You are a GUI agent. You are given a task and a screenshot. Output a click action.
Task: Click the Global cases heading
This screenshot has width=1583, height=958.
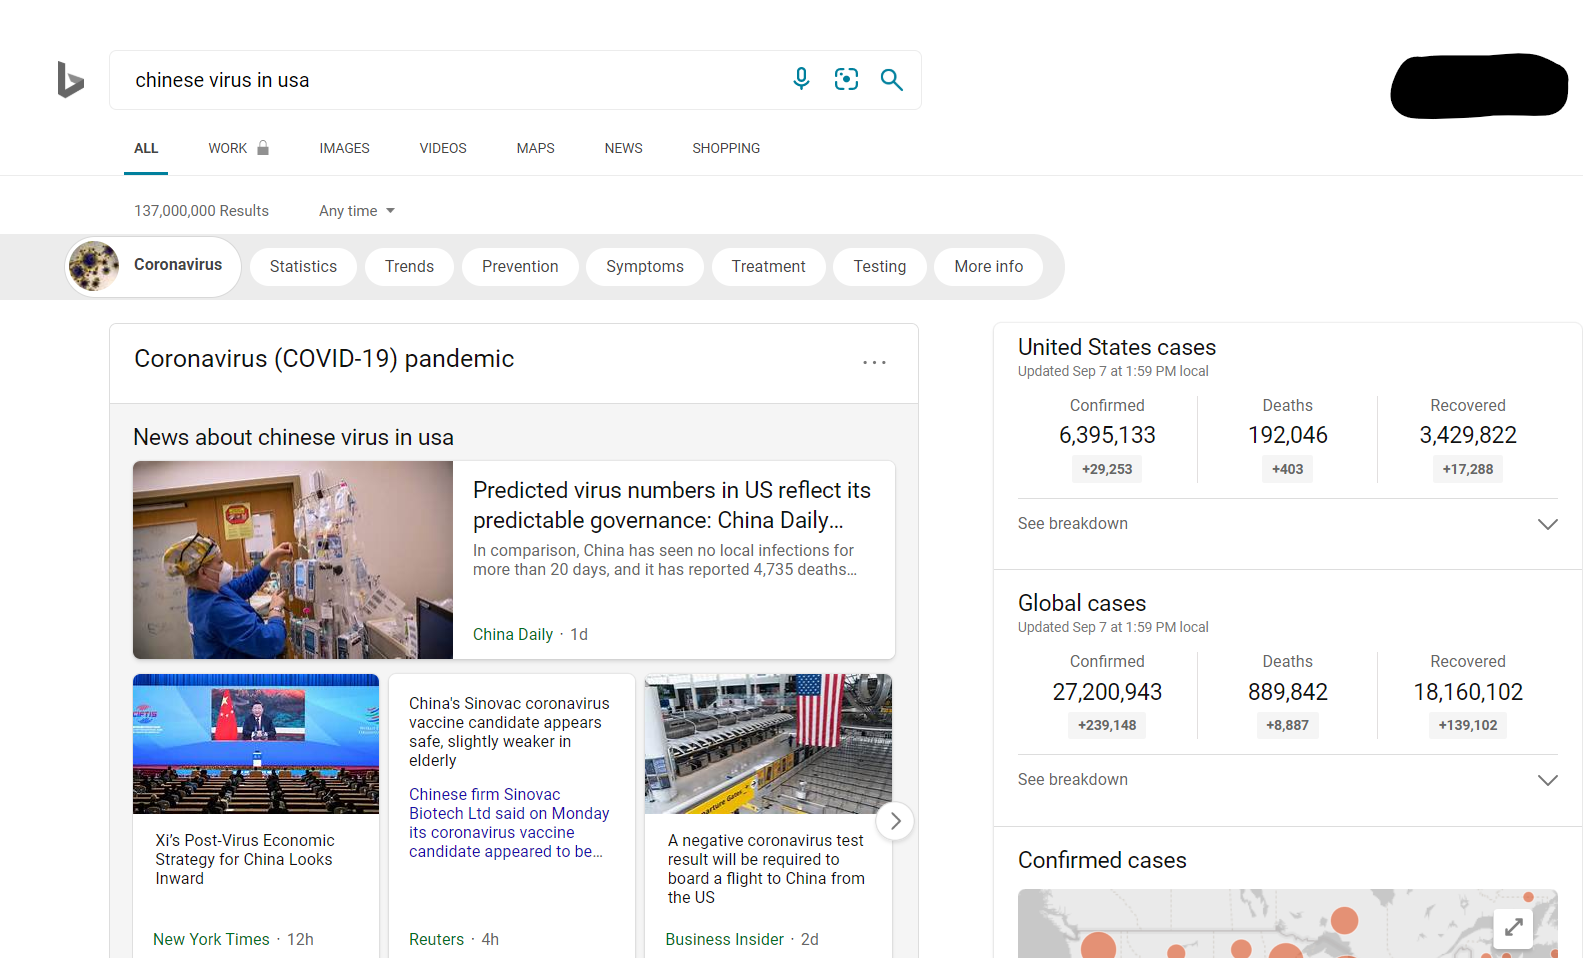point(1082,603)
